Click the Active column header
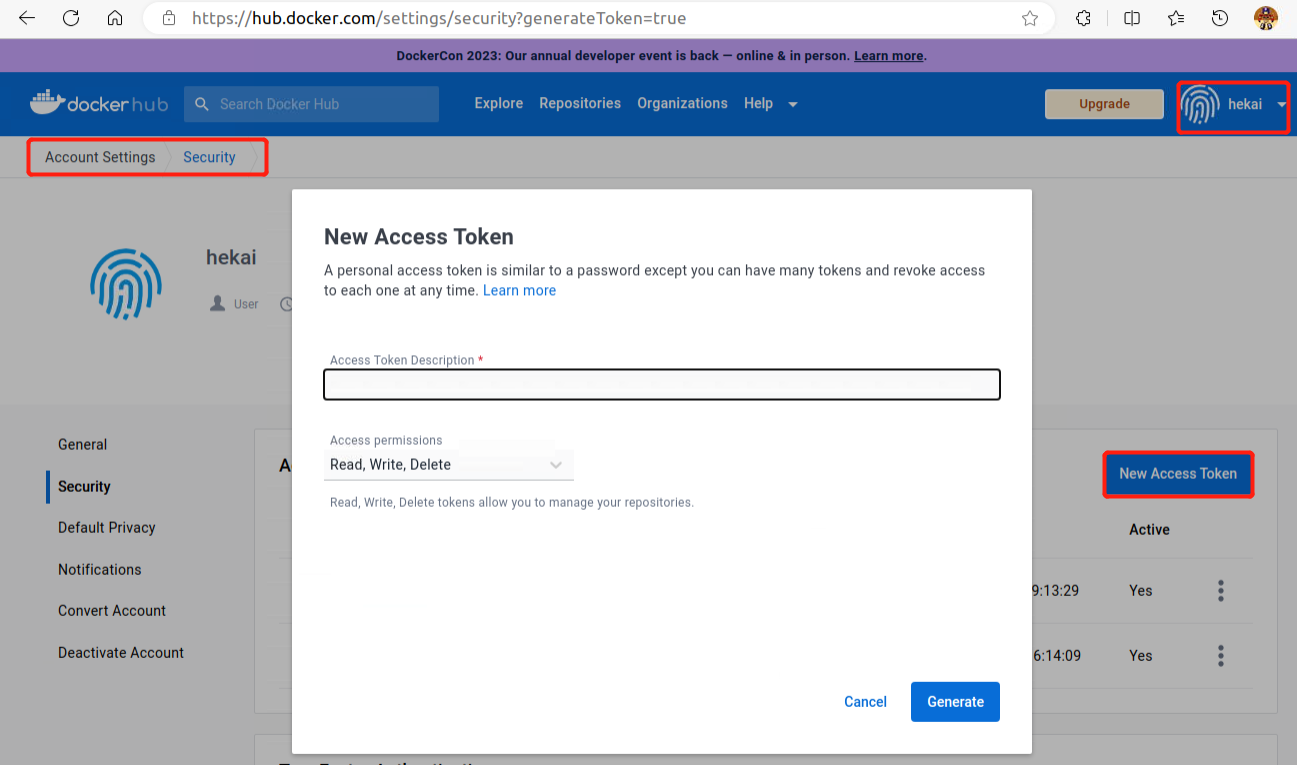This screenshot has height=765, width=1297. click(1149, 530)
